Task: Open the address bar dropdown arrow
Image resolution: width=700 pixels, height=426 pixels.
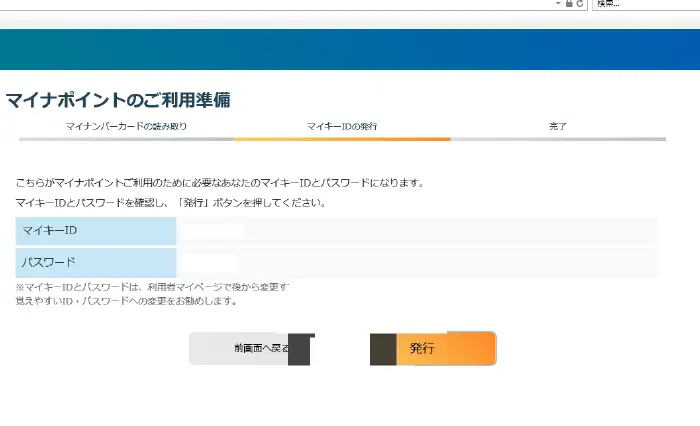Action: (558, 4)
